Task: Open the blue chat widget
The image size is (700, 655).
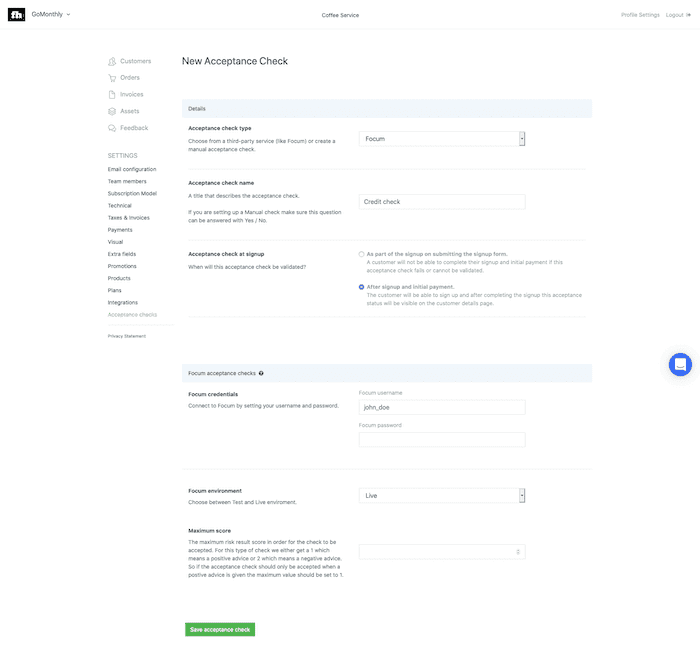Action: [x=680, y=364]
